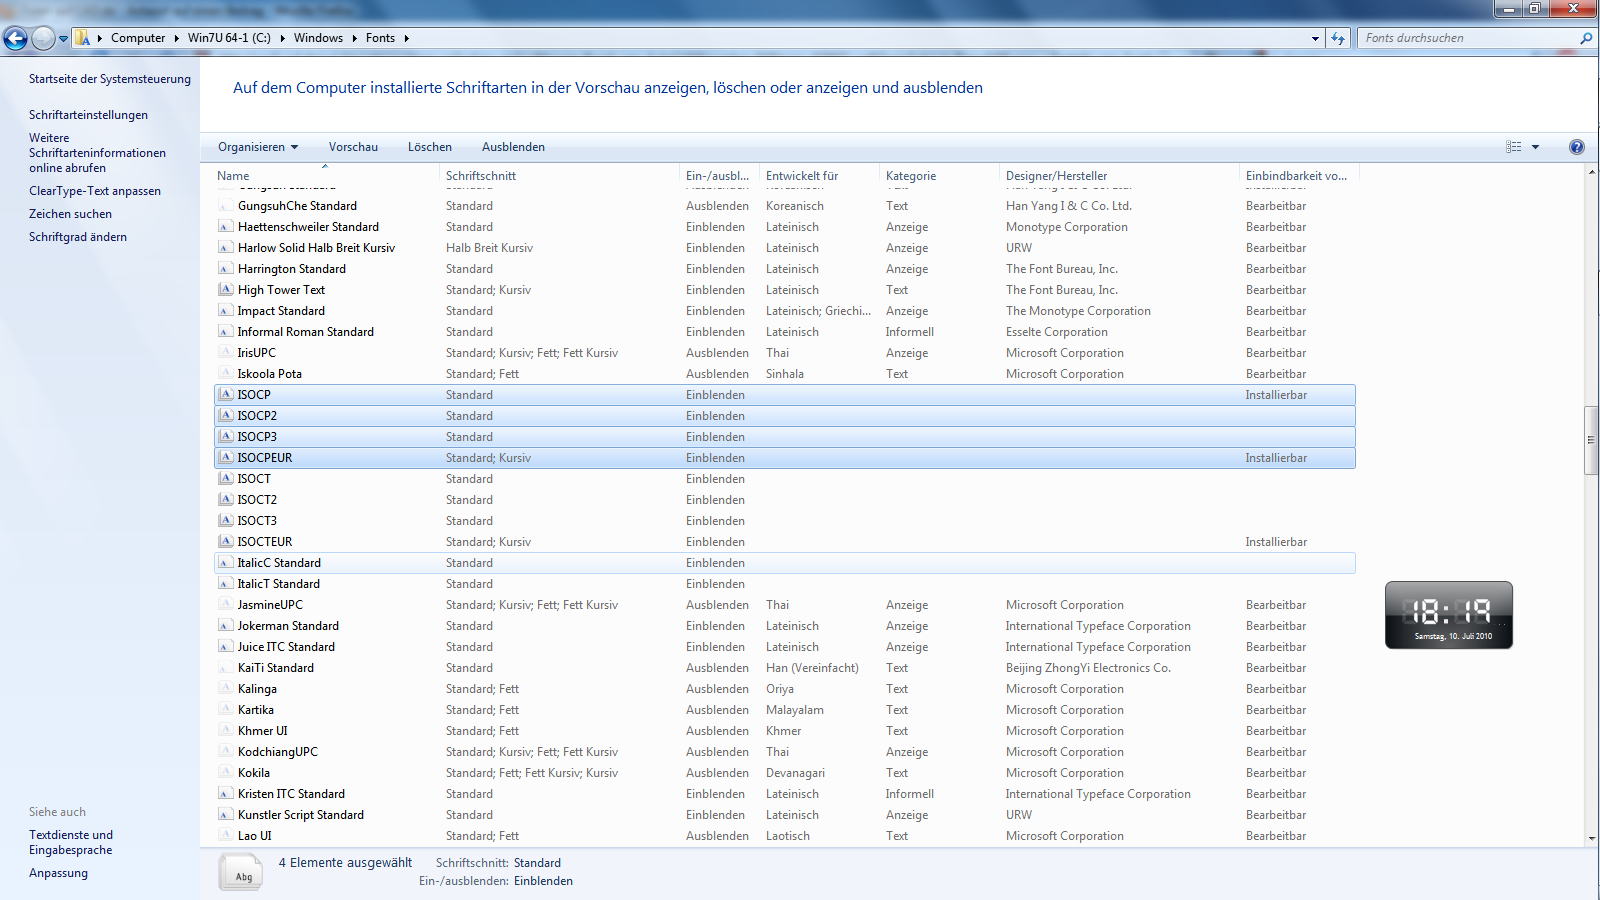1600x900 pixels.
Task: Select Windows in the breadcrumb path
Action: [x=318, y=38]
